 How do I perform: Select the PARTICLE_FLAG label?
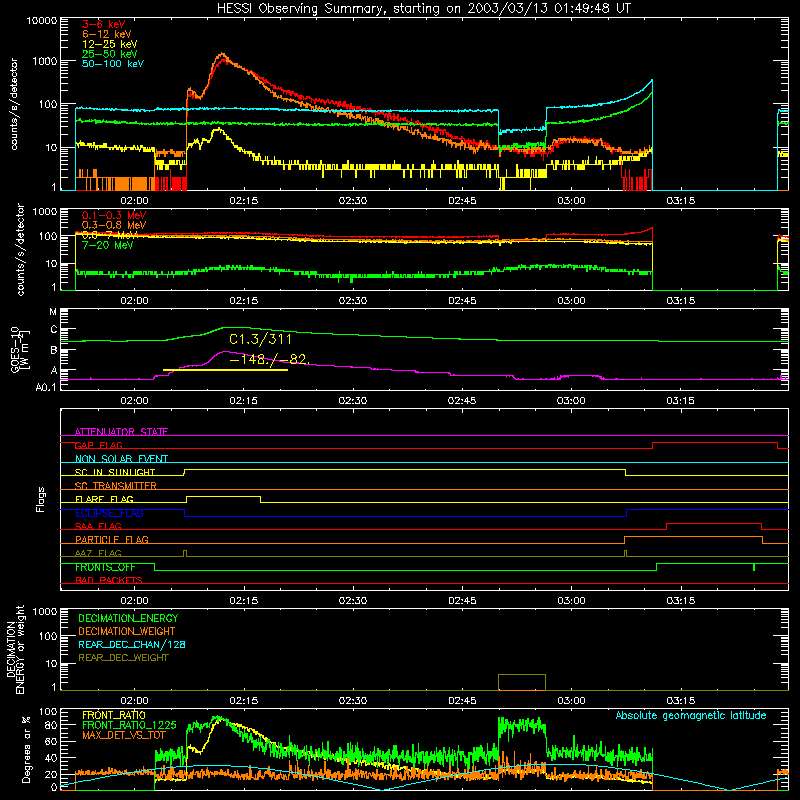(112, 539)
